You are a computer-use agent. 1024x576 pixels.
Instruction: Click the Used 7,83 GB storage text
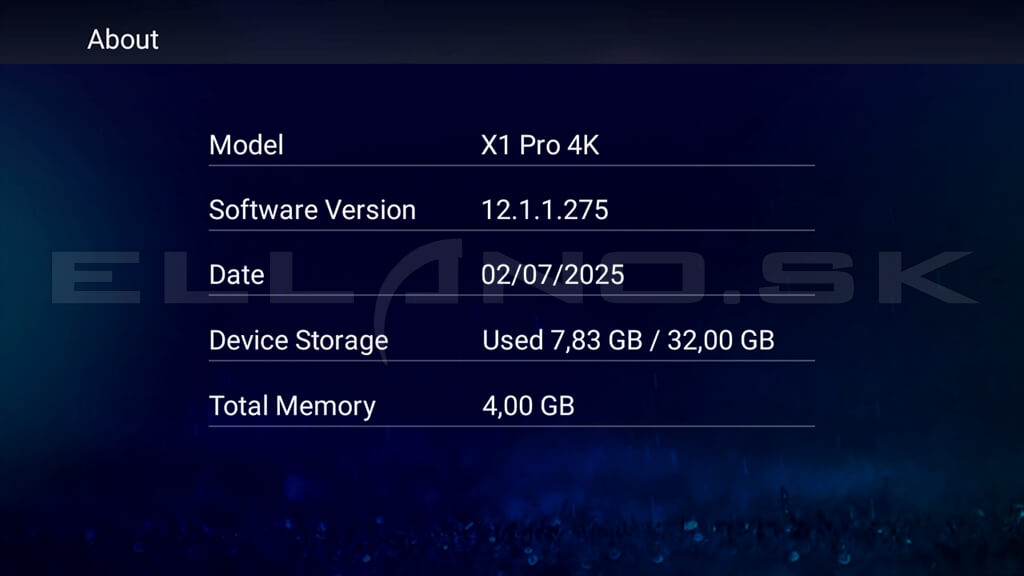click(559, 340)
